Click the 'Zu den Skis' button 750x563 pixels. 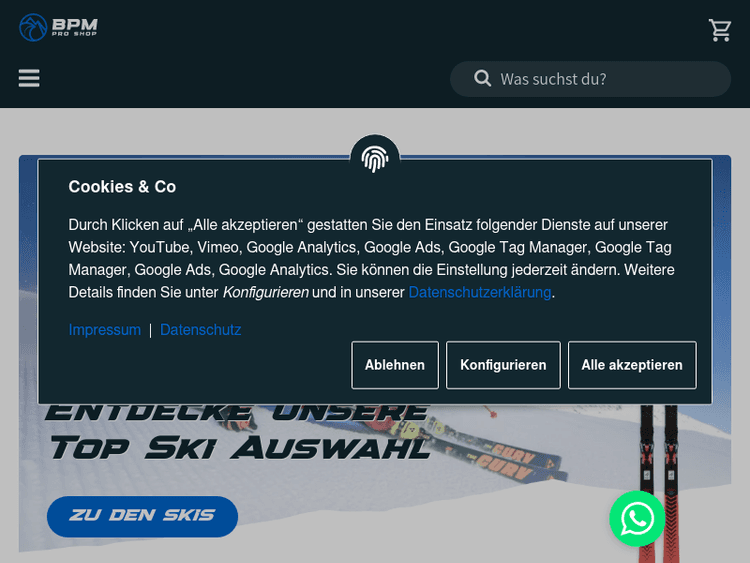click(143, 516)
